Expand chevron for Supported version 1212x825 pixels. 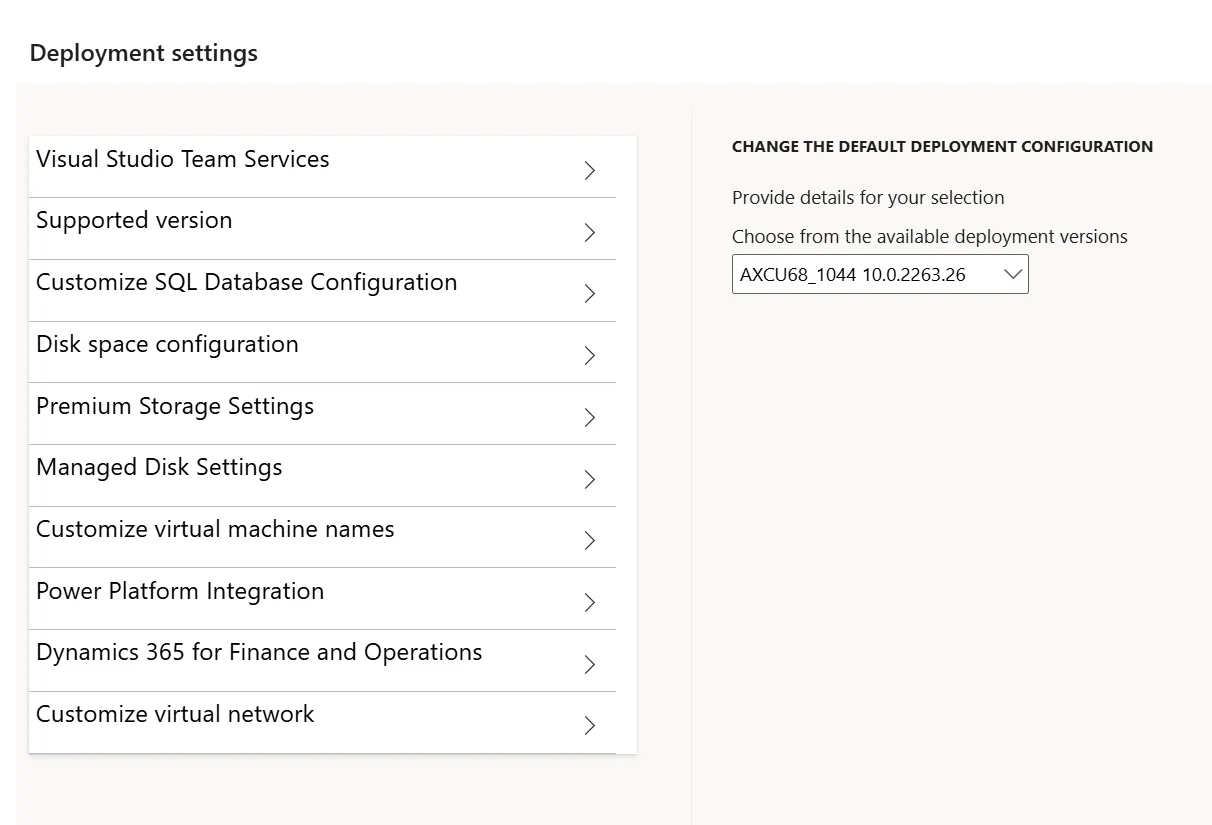pyautogui.click(x=590, y=233)
